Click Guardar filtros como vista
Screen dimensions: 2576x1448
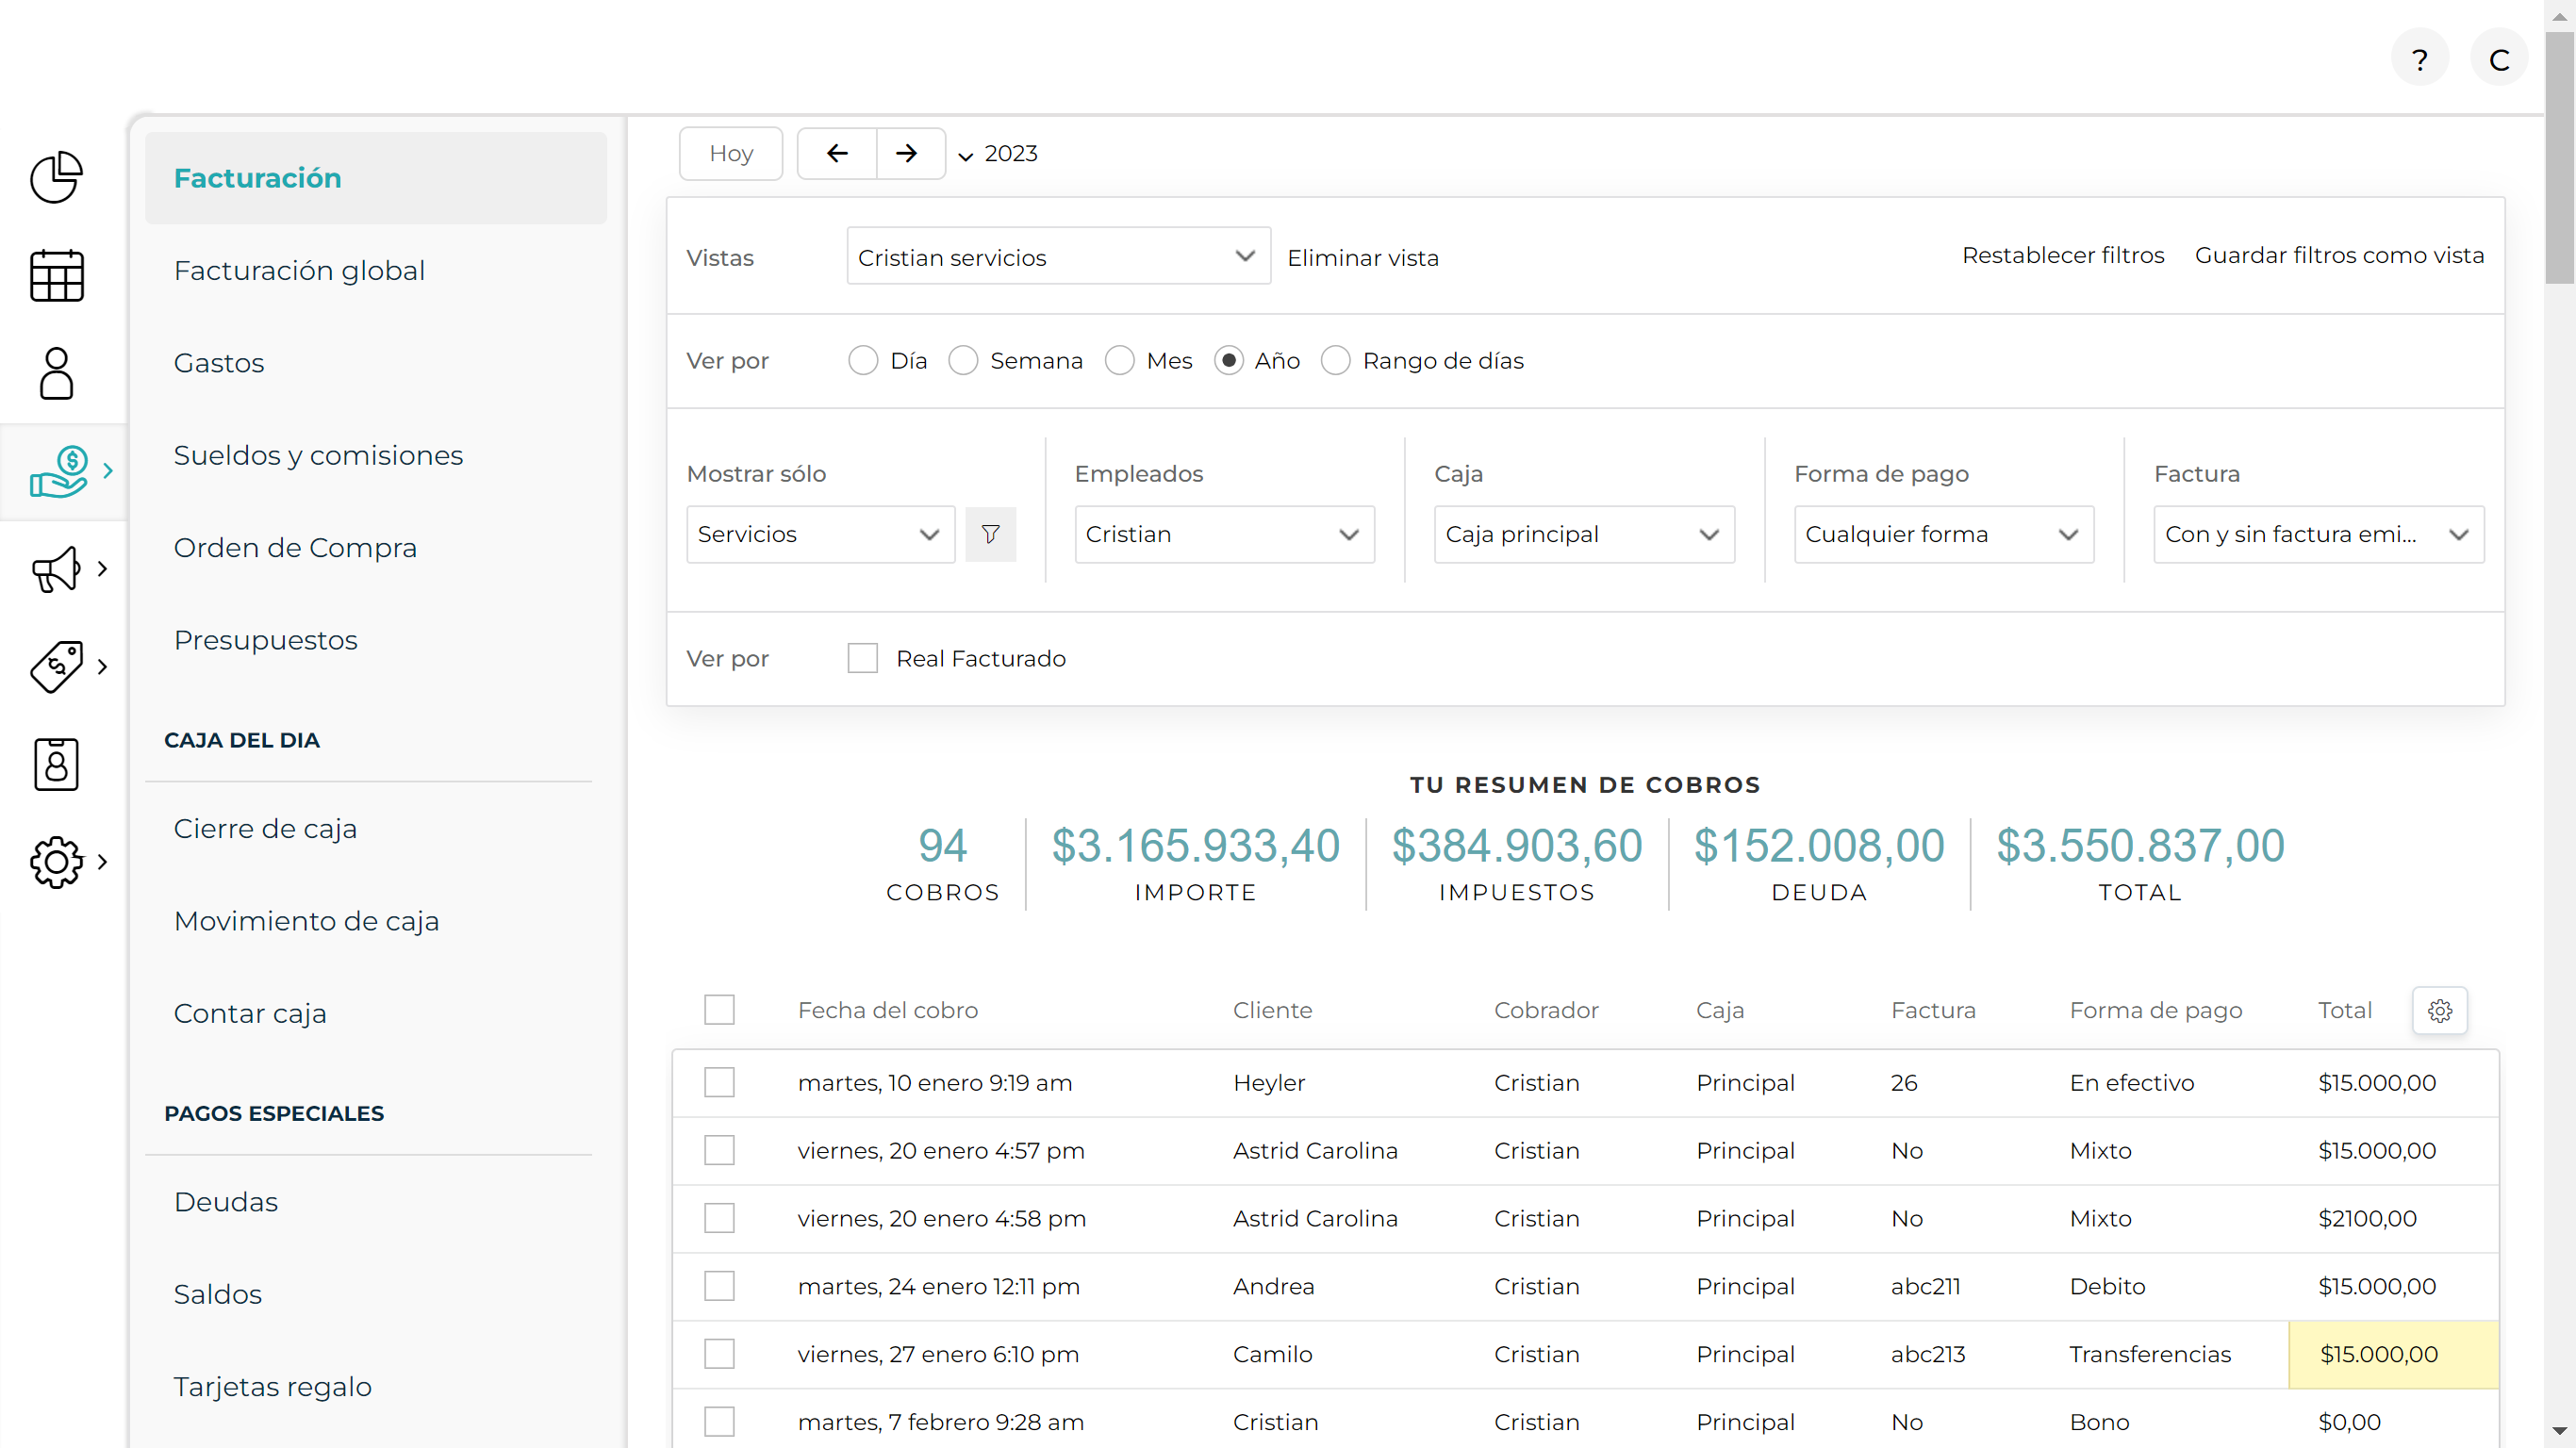(2339, 255)
